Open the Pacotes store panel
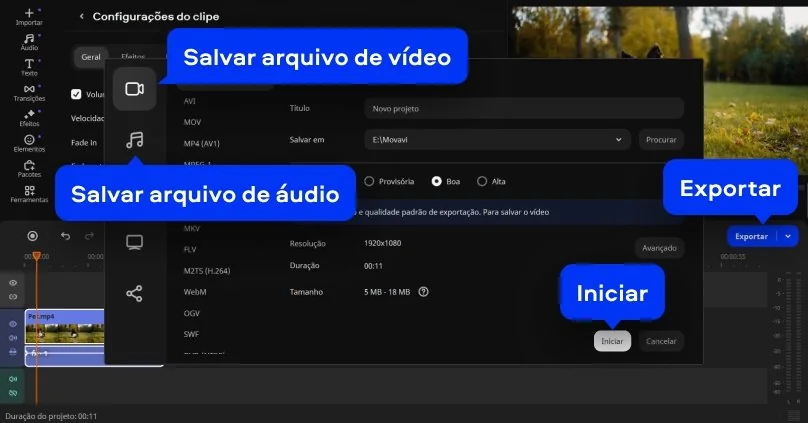This screenshot has height=423, width=808. point(29,168)
